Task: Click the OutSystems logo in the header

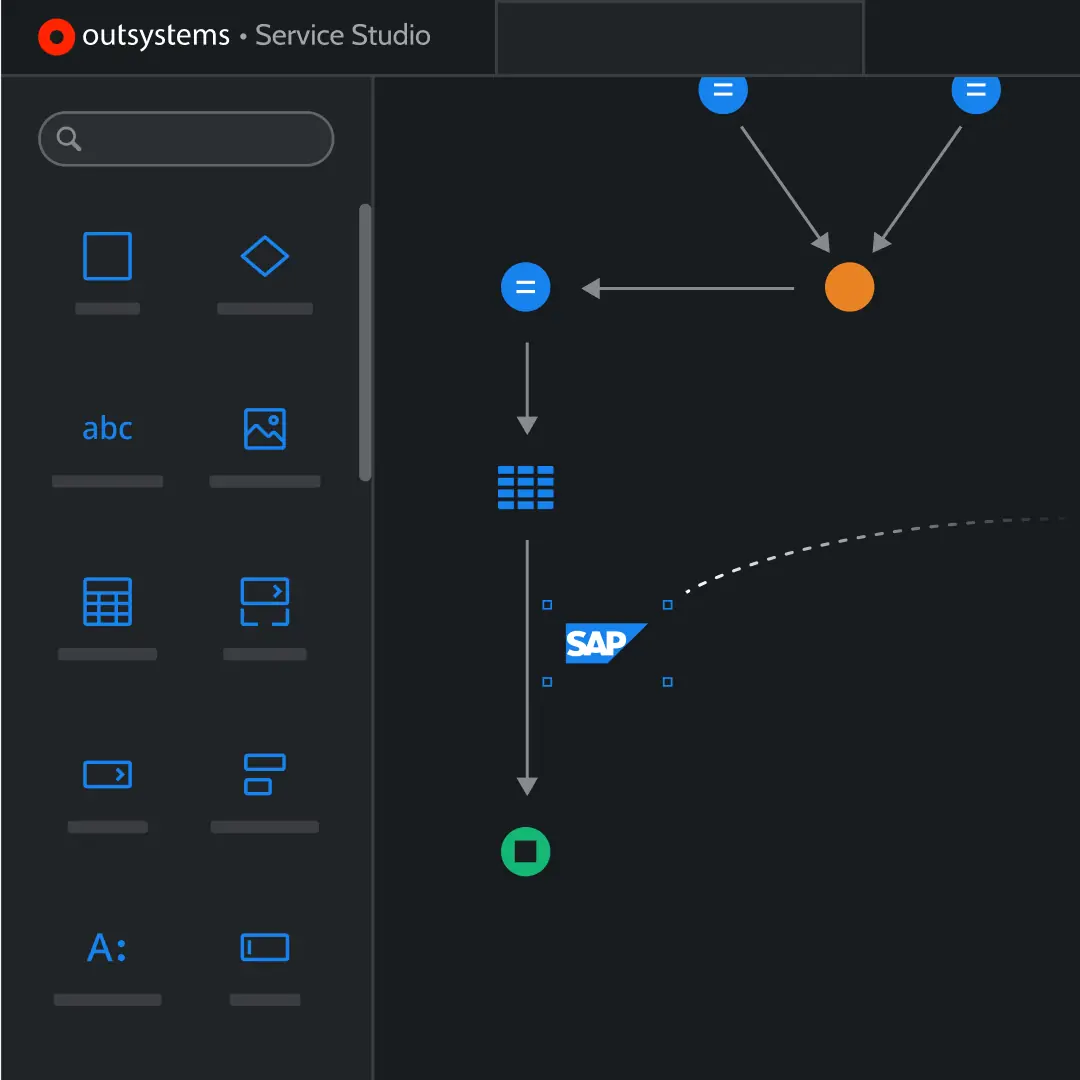Action: coord(56,36)
